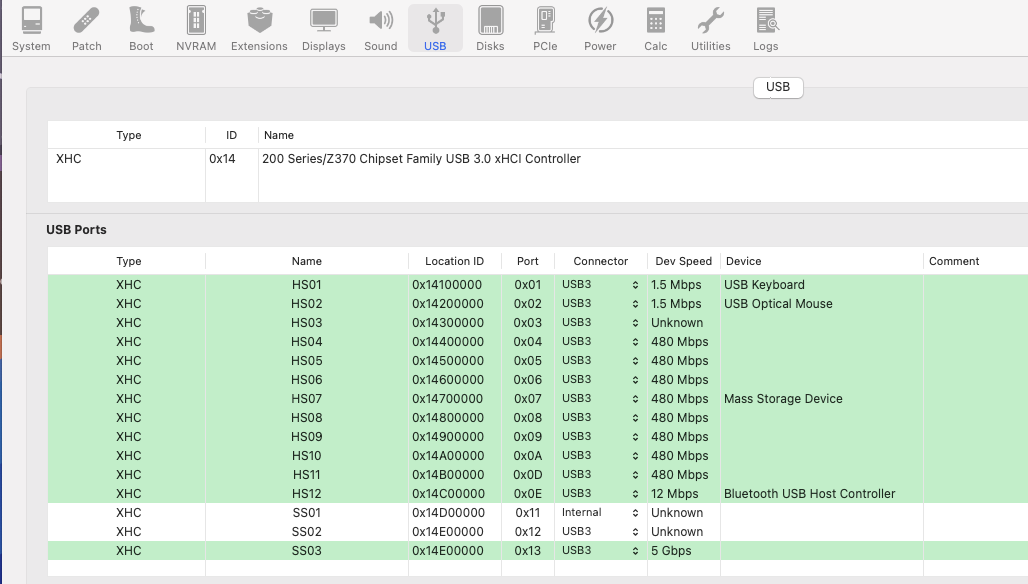The width and height of the screenshot is (1028, 584).
Task: Click the USB tab button
Action: point(778,87)
